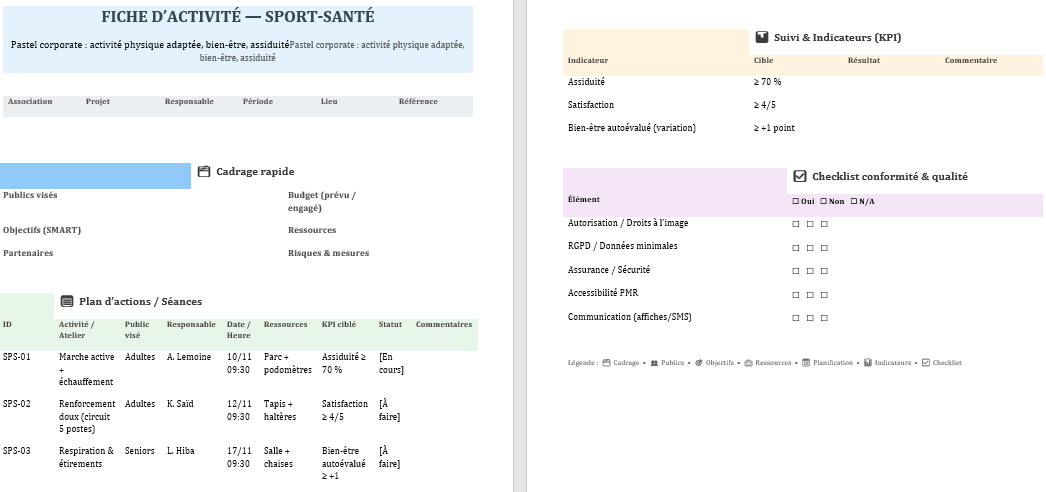
Task: Mark Non for Communication (affiches/SMS)
Action: click(810, 318)
